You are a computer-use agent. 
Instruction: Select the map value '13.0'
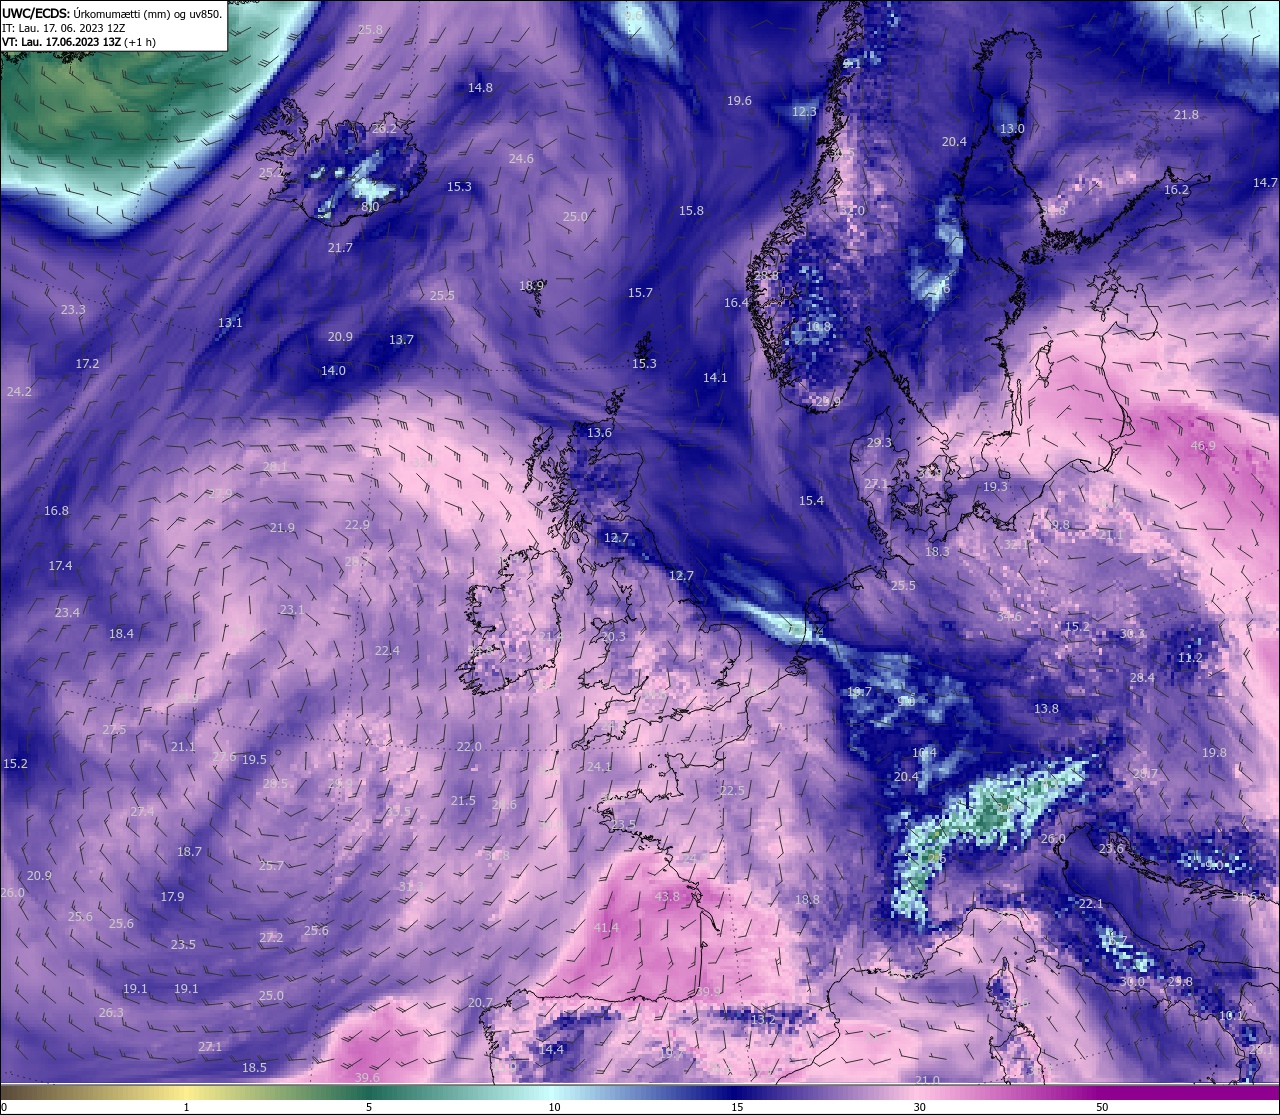(1012, 129)
